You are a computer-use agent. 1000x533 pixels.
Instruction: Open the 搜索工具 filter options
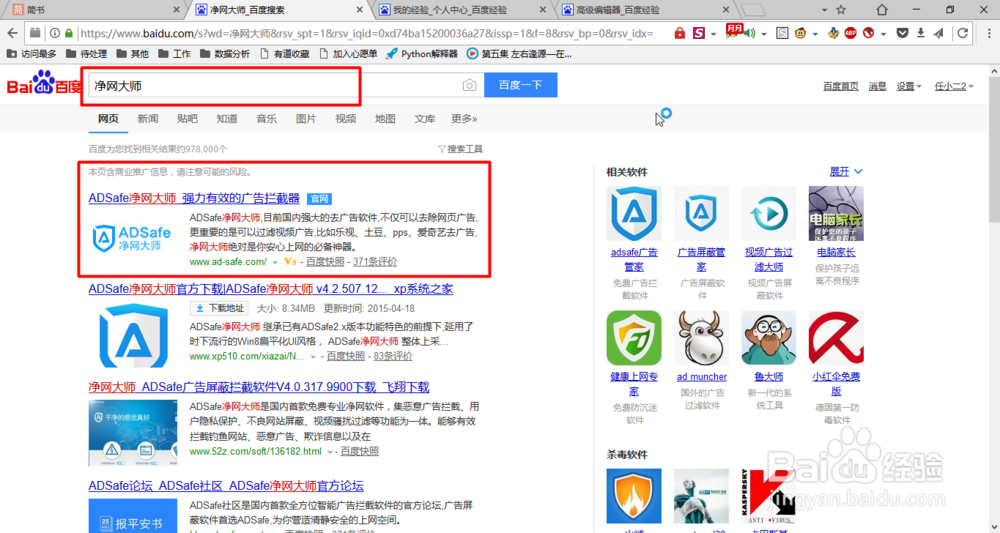460,149
